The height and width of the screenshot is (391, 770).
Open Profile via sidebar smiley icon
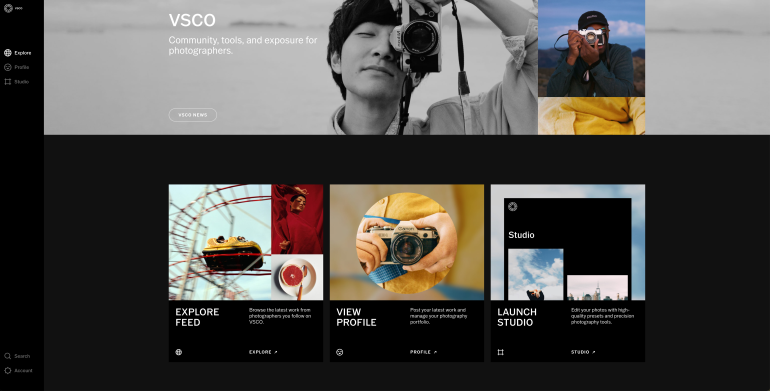click(7, 67)
